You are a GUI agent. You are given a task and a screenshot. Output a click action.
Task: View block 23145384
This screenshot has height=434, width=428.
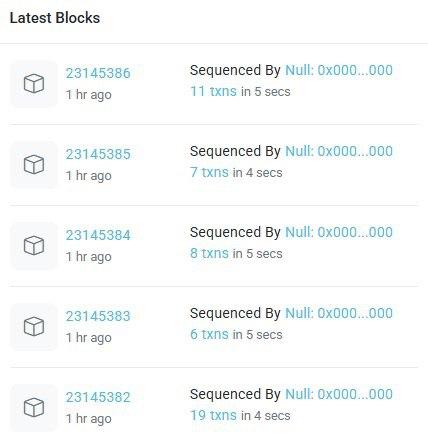pyautogui.click(x=98, y=235)
